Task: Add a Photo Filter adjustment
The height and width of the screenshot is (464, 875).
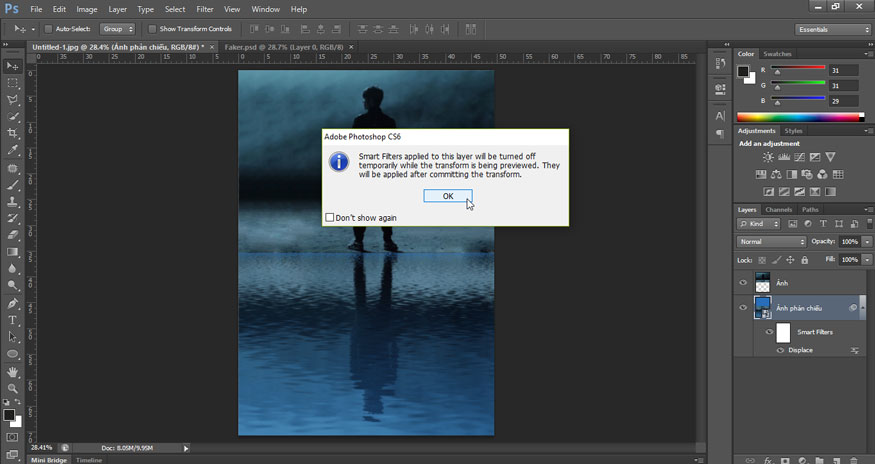Action: [x=807, y=175]
